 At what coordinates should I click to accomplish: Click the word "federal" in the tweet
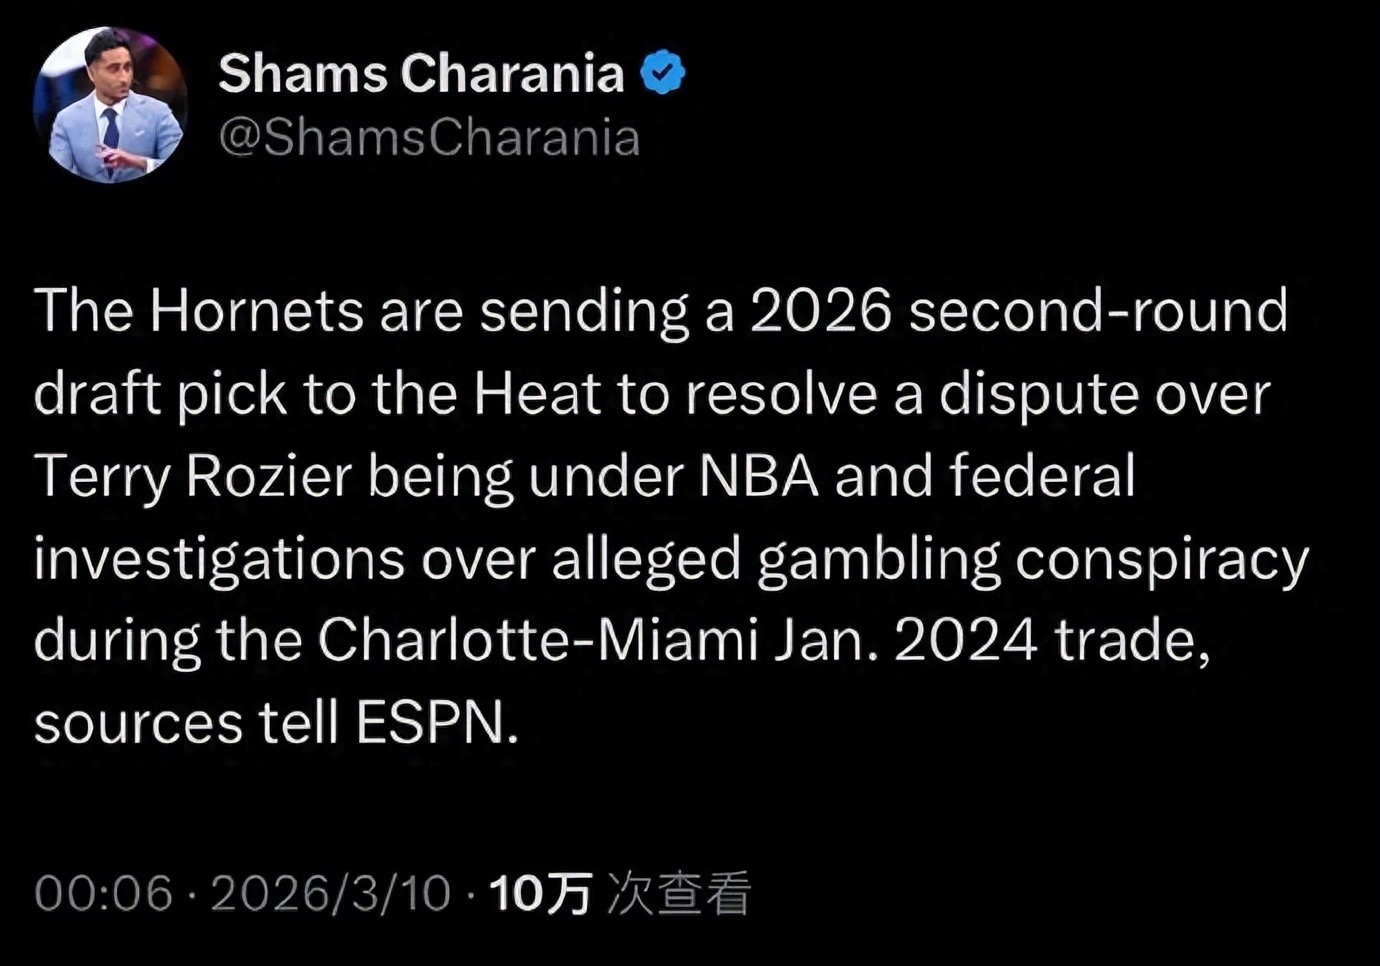click(1042, 476)
